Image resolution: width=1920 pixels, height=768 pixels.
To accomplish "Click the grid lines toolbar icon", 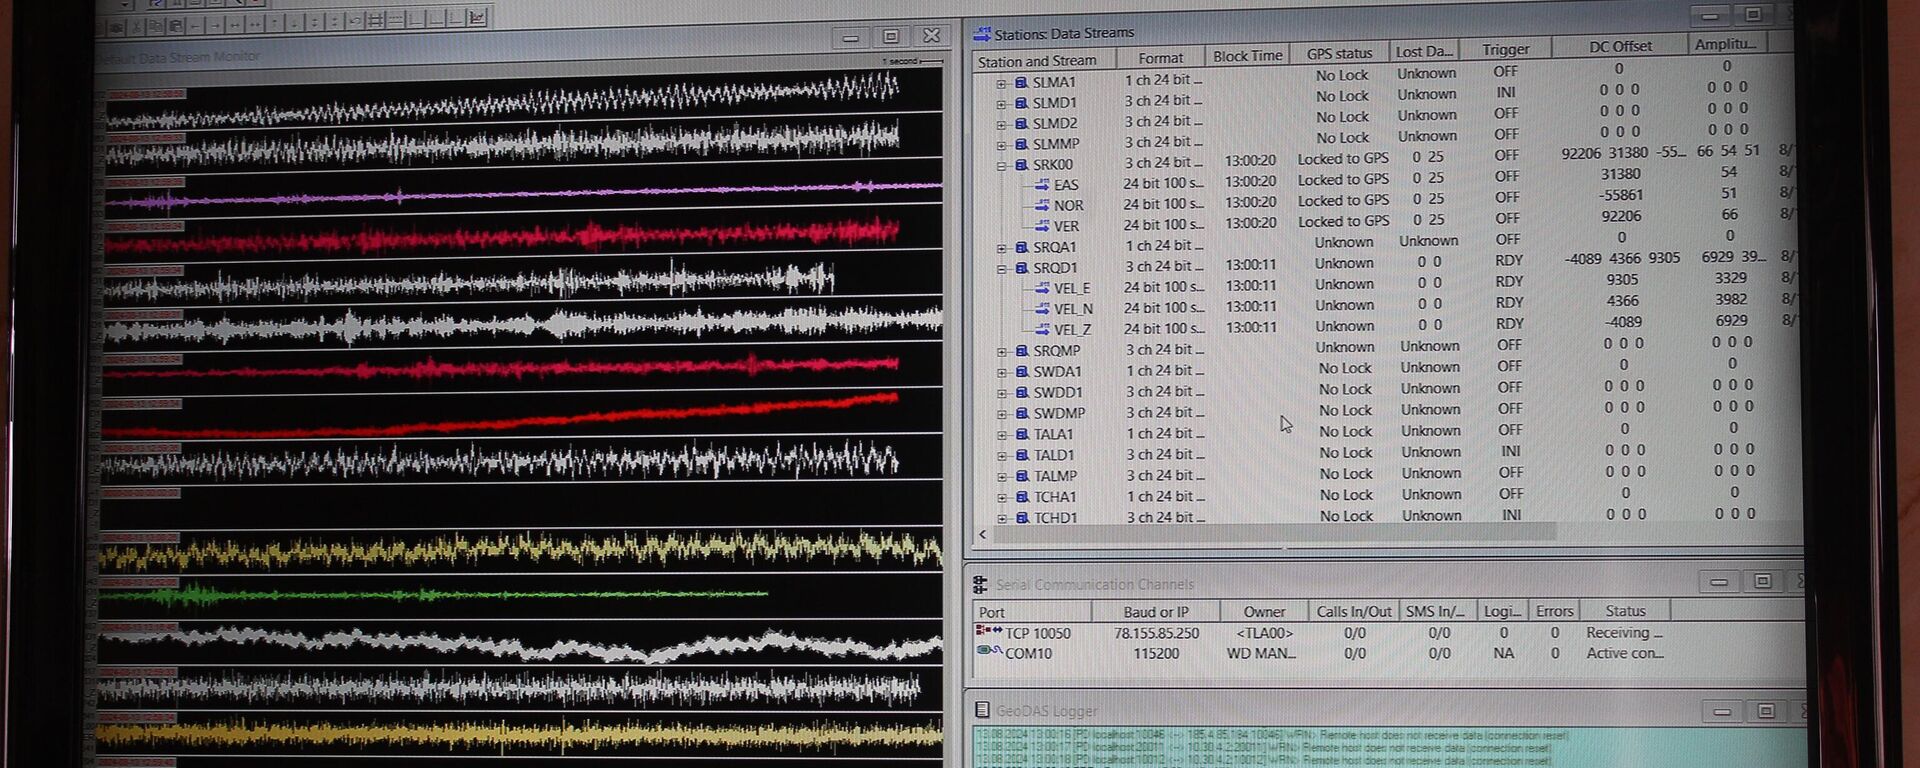I will [376, 20].
